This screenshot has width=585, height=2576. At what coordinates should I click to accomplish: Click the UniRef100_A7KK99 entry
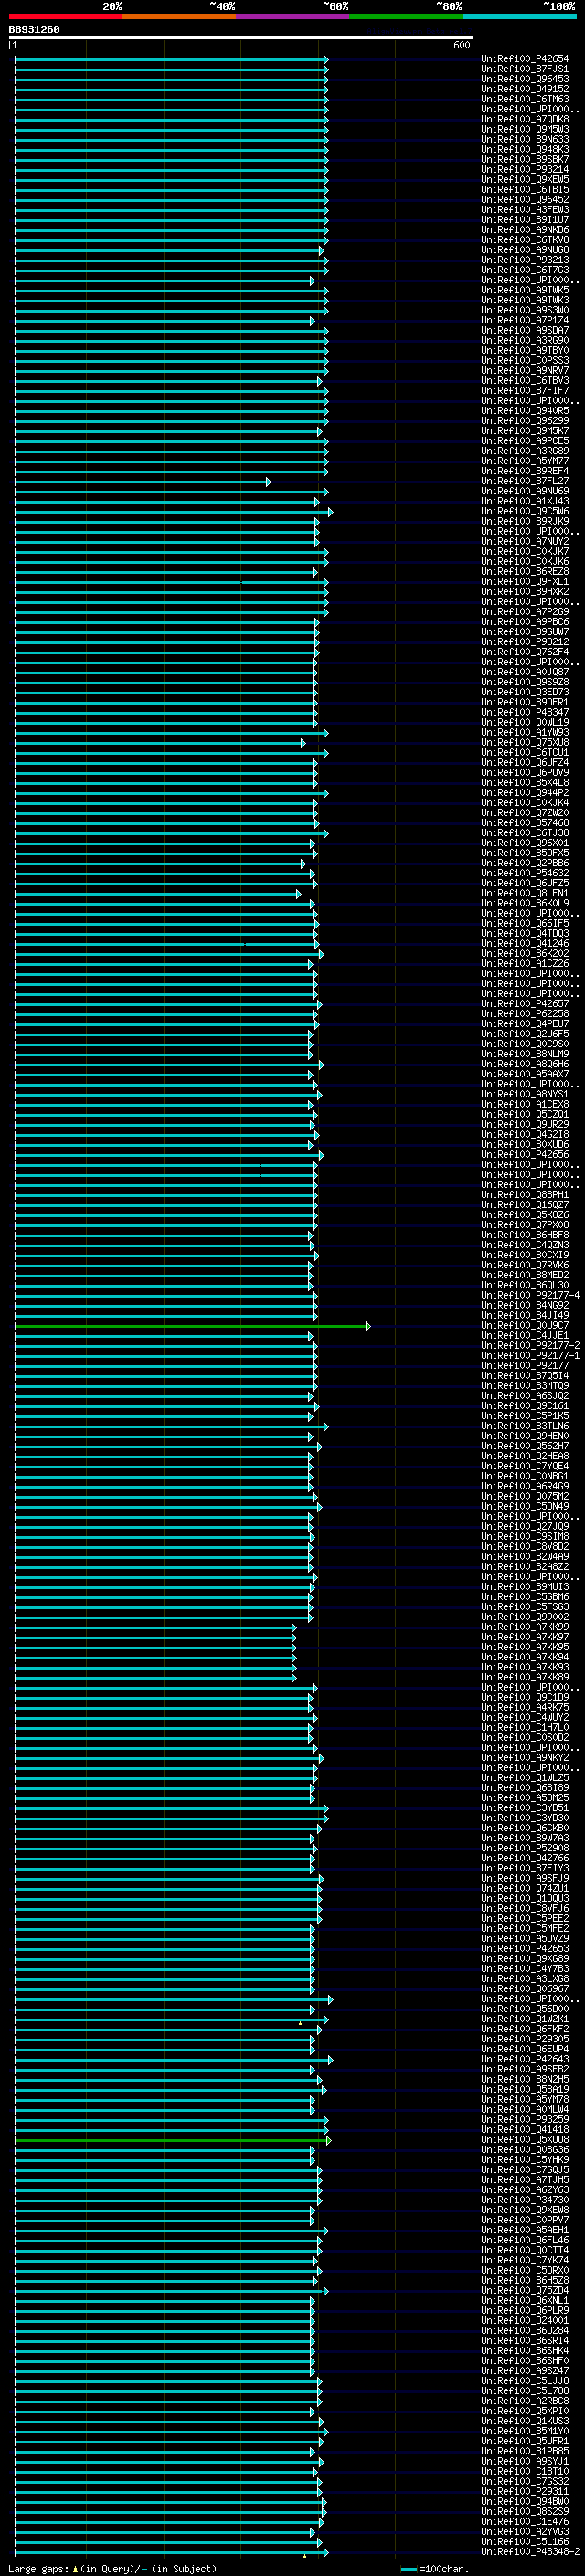[x=525, y=1627]
